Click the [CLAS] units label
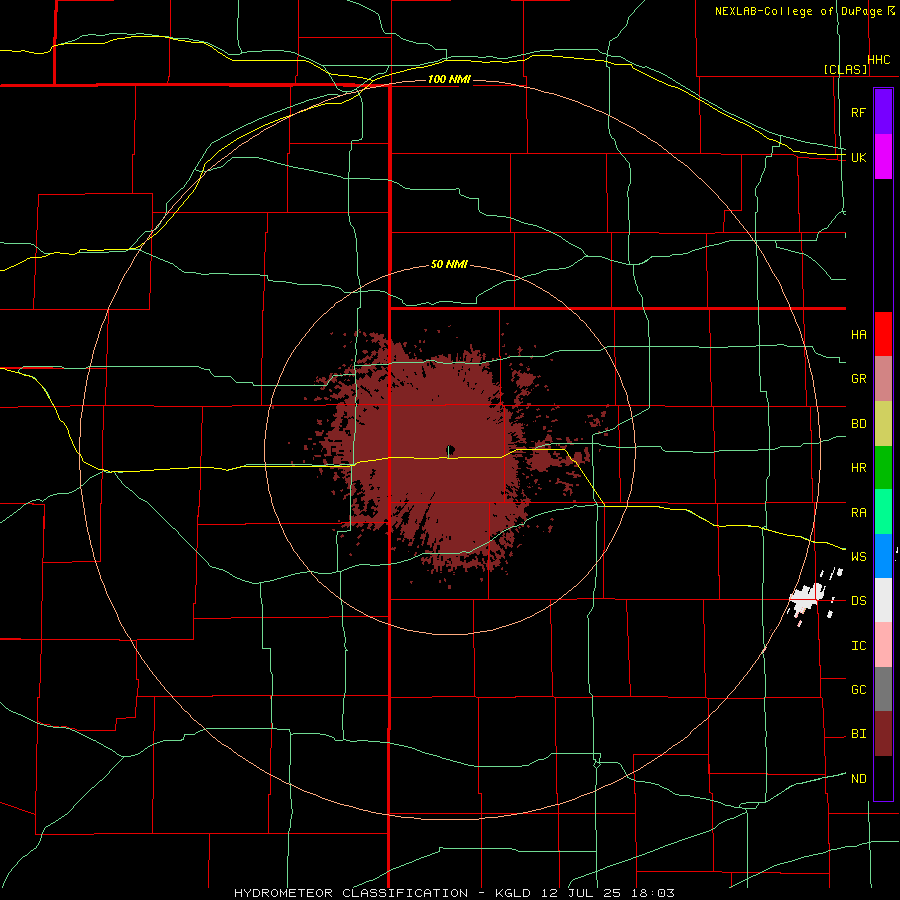Screen dimensions: 900x900 coord(845,70)
